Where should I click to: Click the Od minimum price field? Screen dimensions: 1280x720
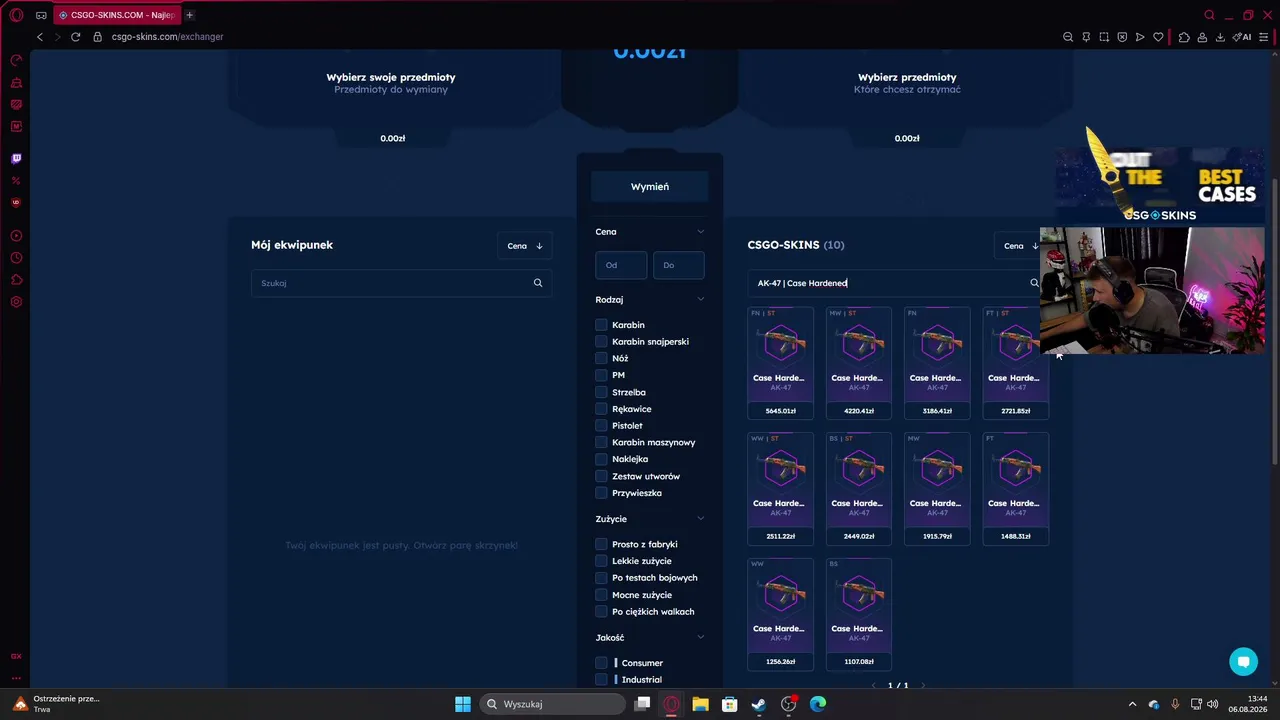(621, 265)
